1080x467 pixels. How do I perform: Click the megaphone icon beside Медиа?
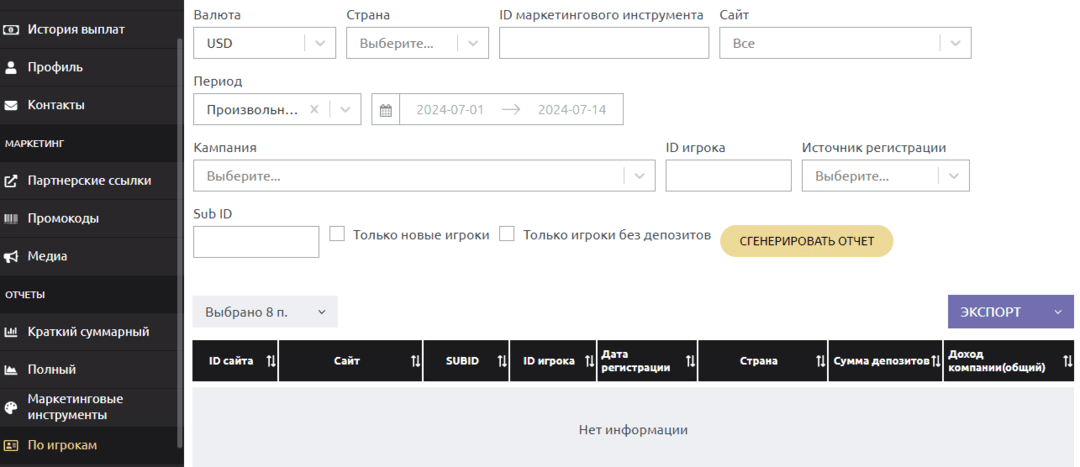pyautogui.click(x=11, y=256)
